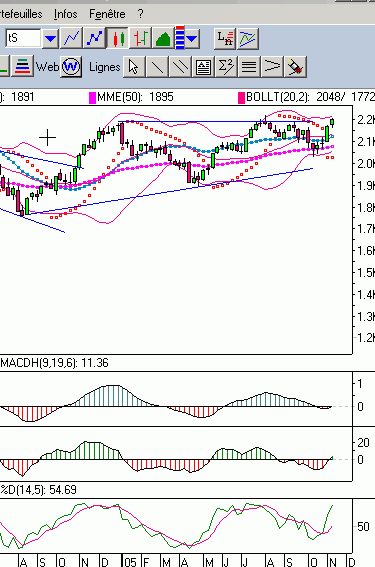Select the parallel lines channel tool

pos(180,67)
